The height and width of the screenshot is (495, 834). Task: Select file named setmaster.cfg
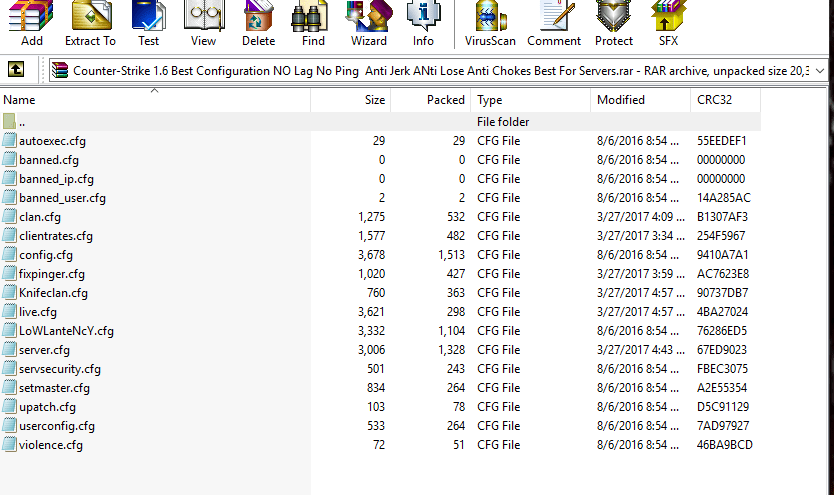click(x=54, y=388)
